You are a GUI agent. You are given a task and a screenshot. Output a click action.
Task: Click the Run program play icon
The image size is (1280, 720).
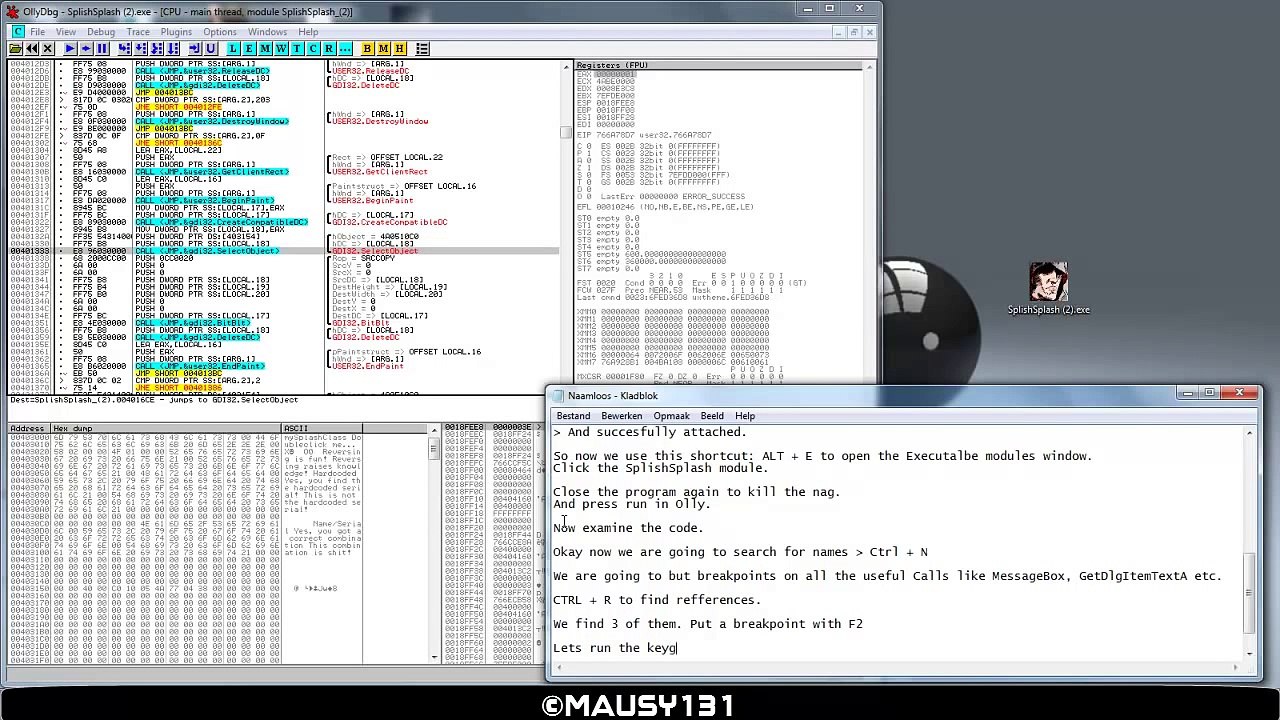[69, 49]
